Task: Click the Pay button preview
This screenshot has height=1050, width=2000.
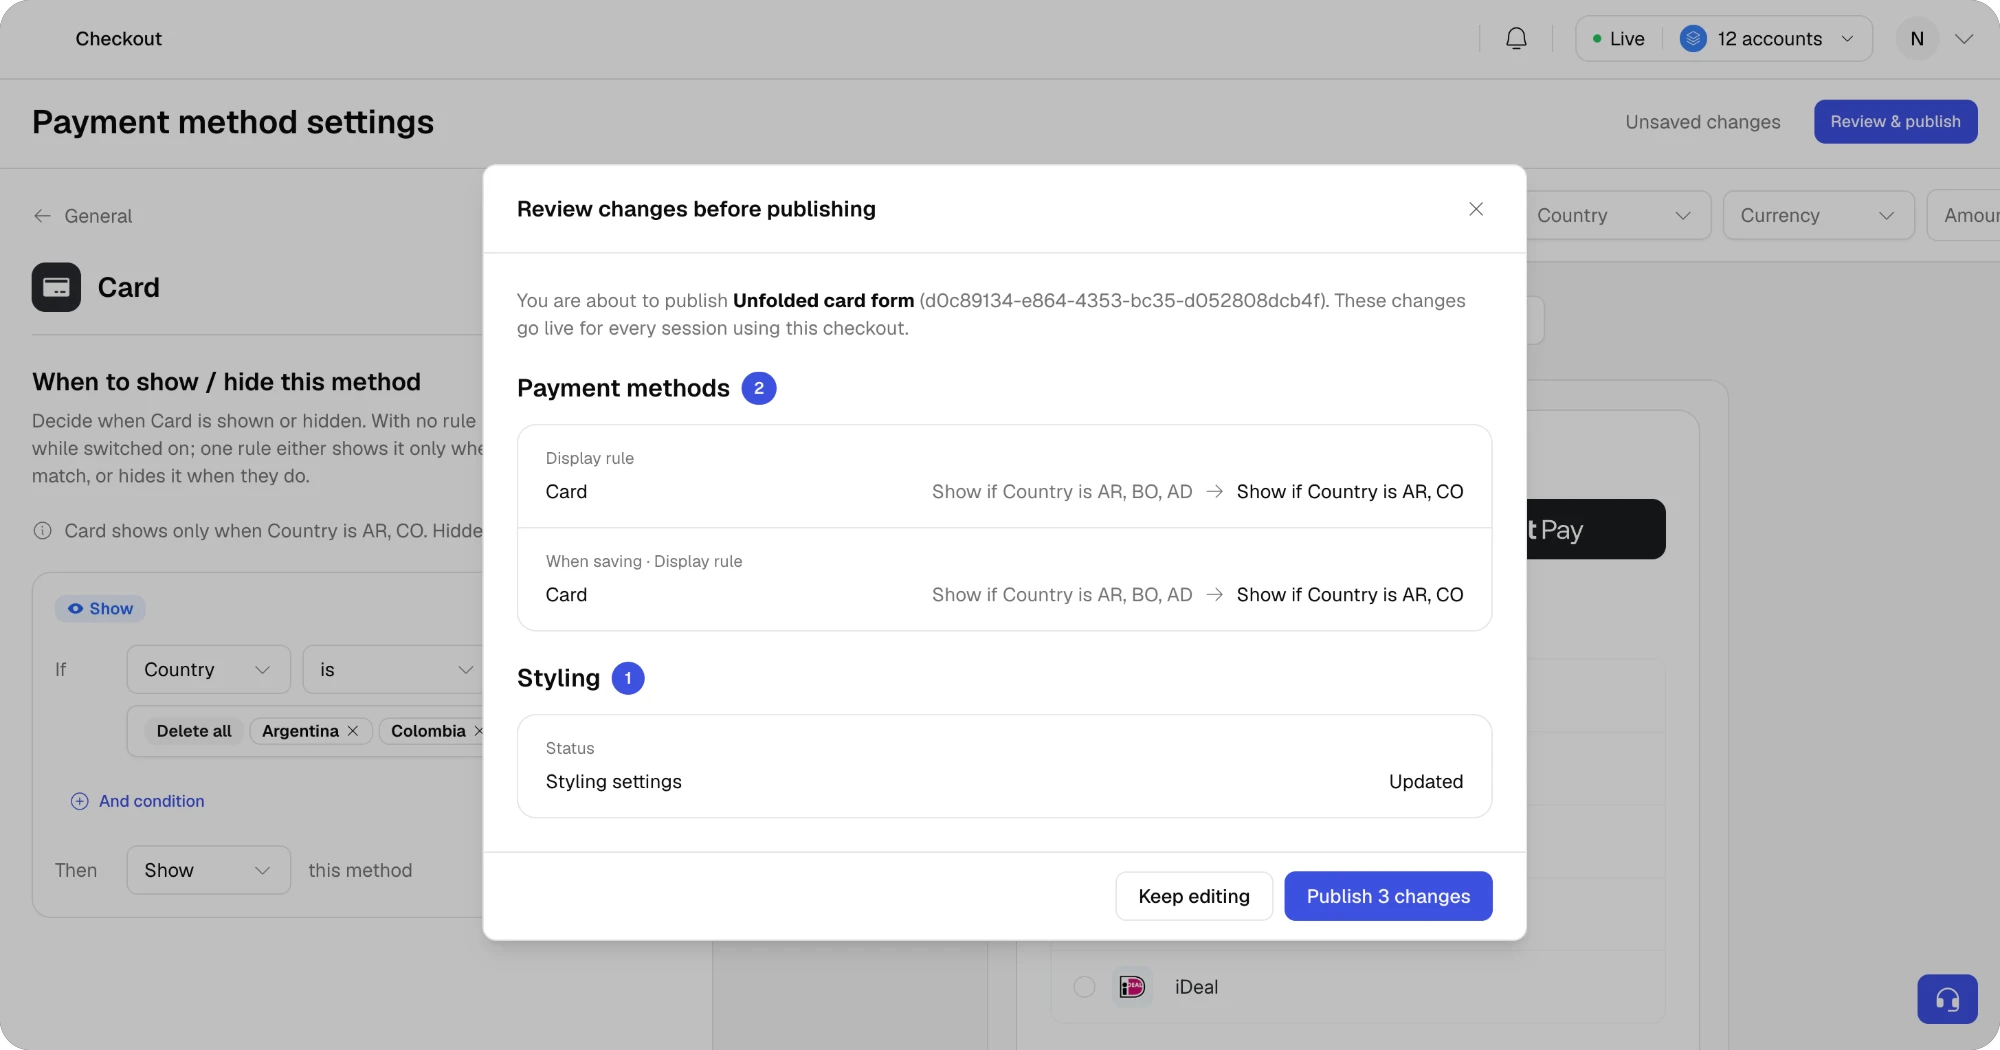Action: coord(1594,529)
